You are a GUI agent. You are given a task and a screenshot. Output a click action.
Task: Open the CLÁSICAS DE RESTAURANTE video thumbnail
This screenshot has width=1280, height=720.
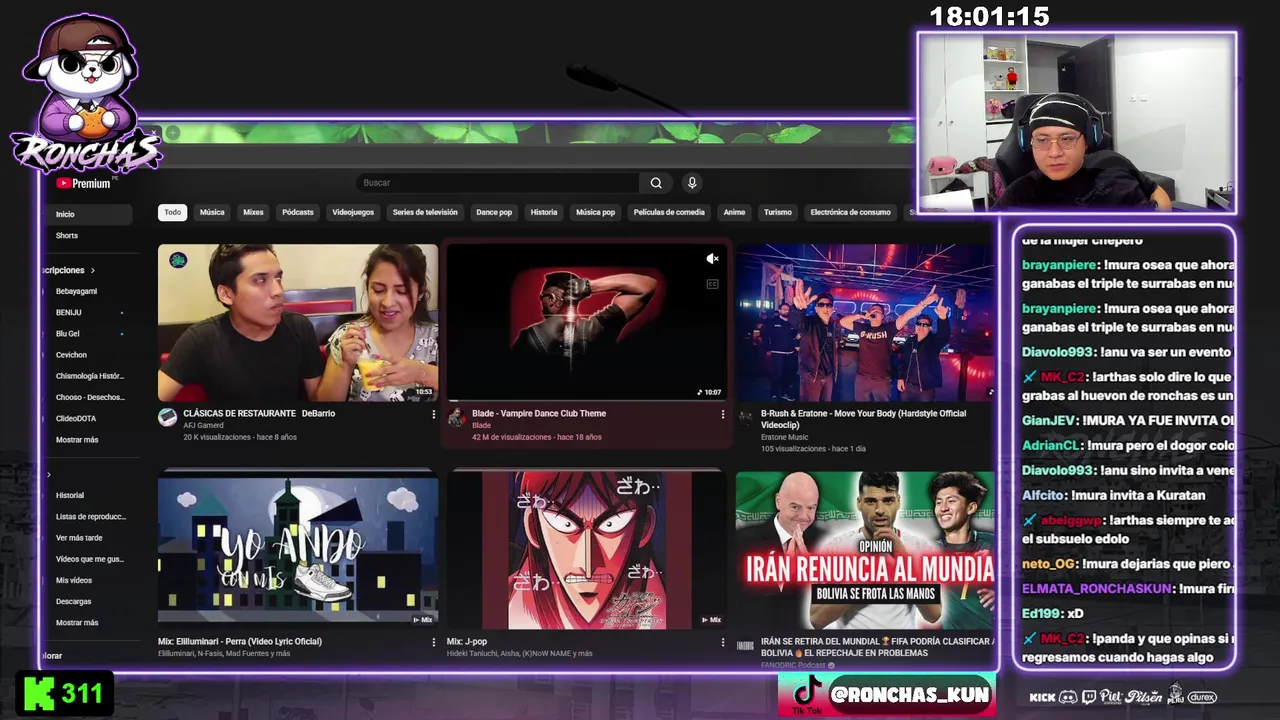298,323
